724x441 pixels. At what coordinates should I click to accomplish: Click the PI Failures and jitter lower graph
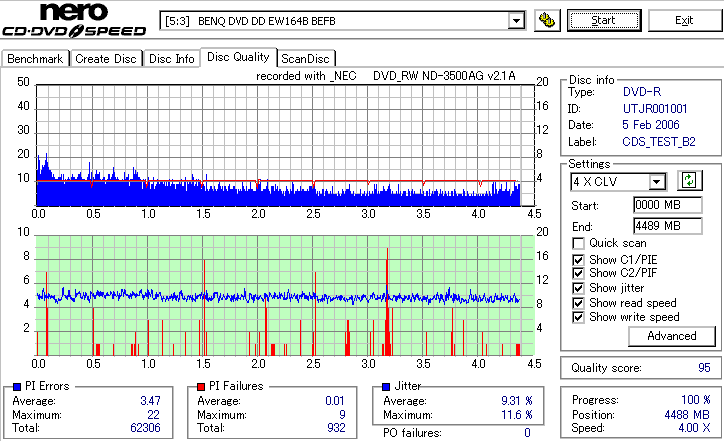285,296
